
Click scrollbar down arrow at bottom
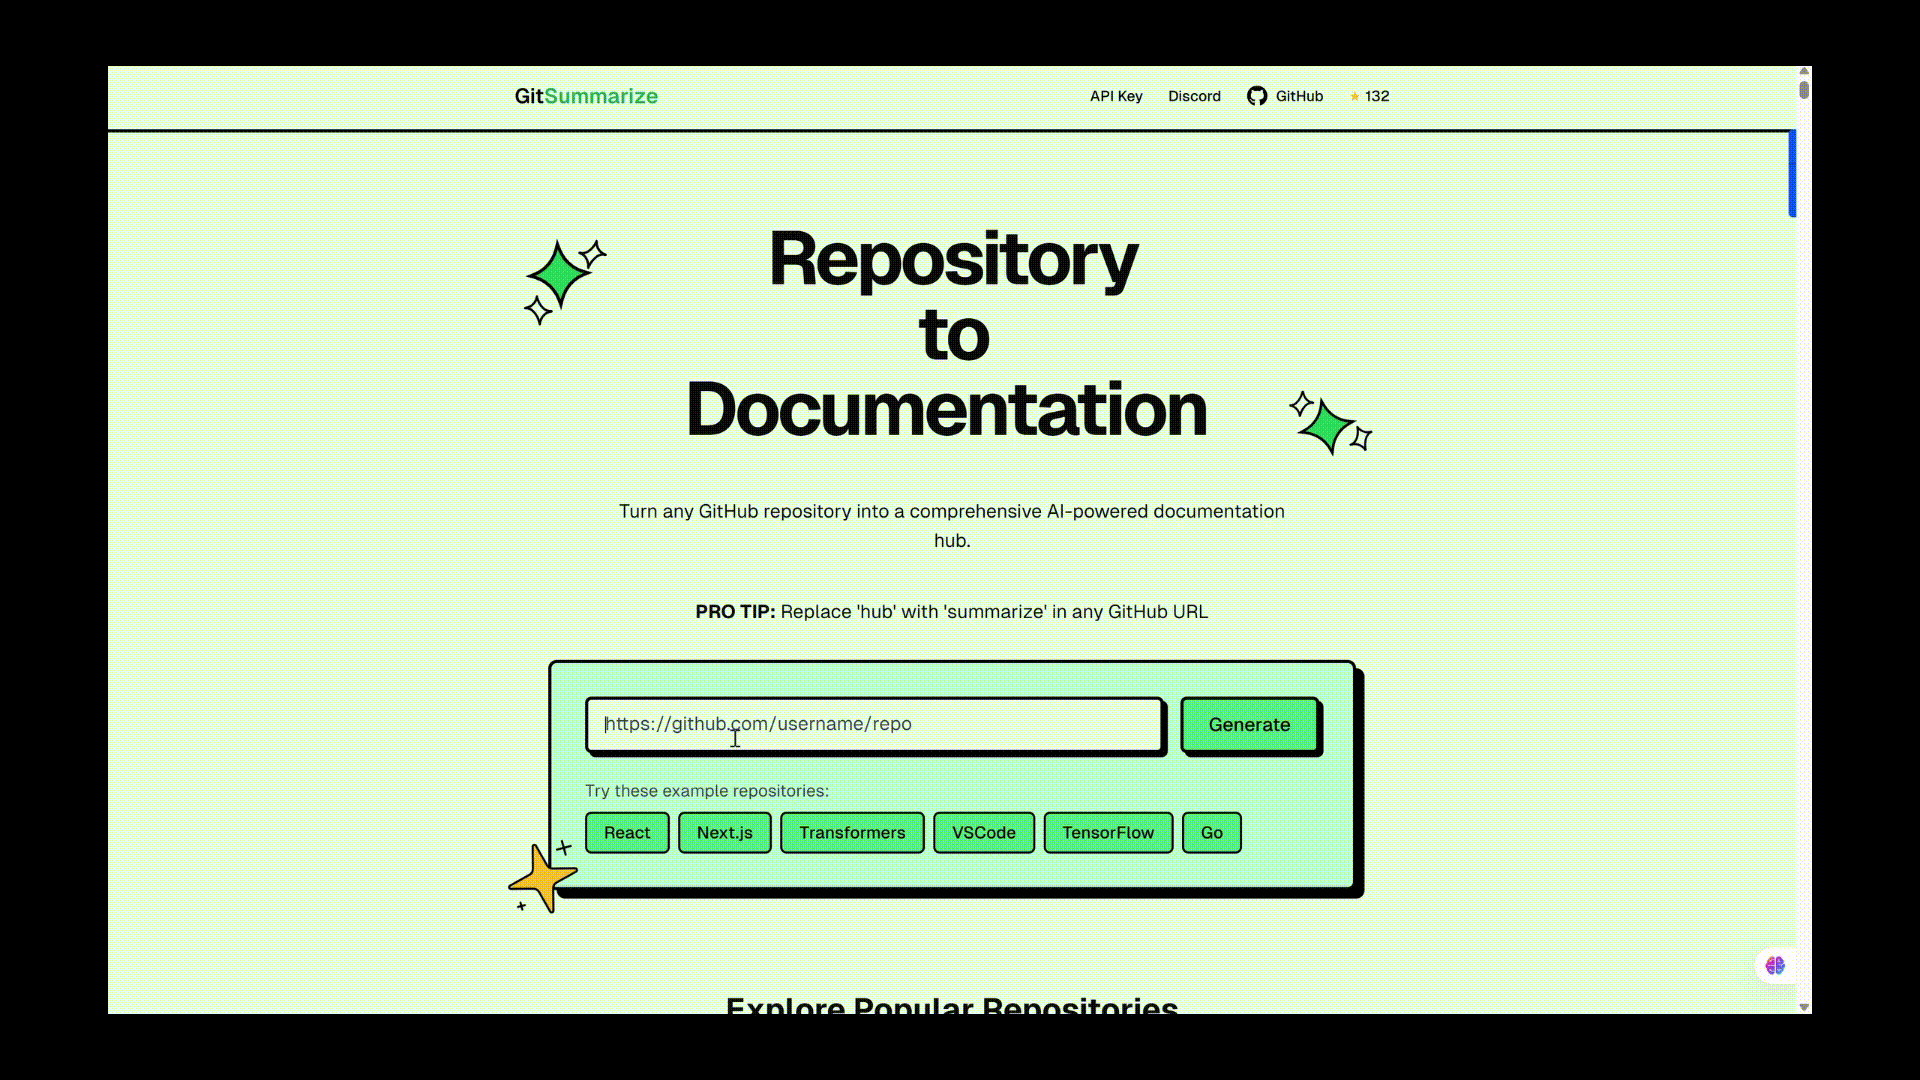(1804, 1006)
